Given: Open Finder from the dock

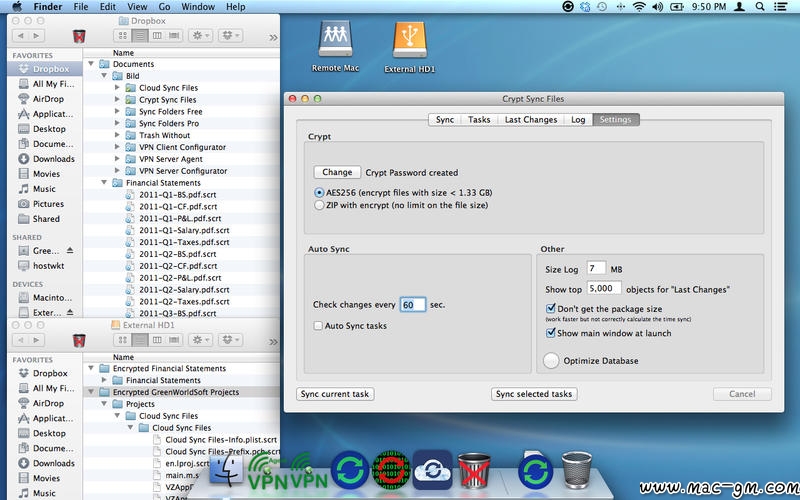Looking at the screenshot, I should pyautogui.click(x=226, y=471).
